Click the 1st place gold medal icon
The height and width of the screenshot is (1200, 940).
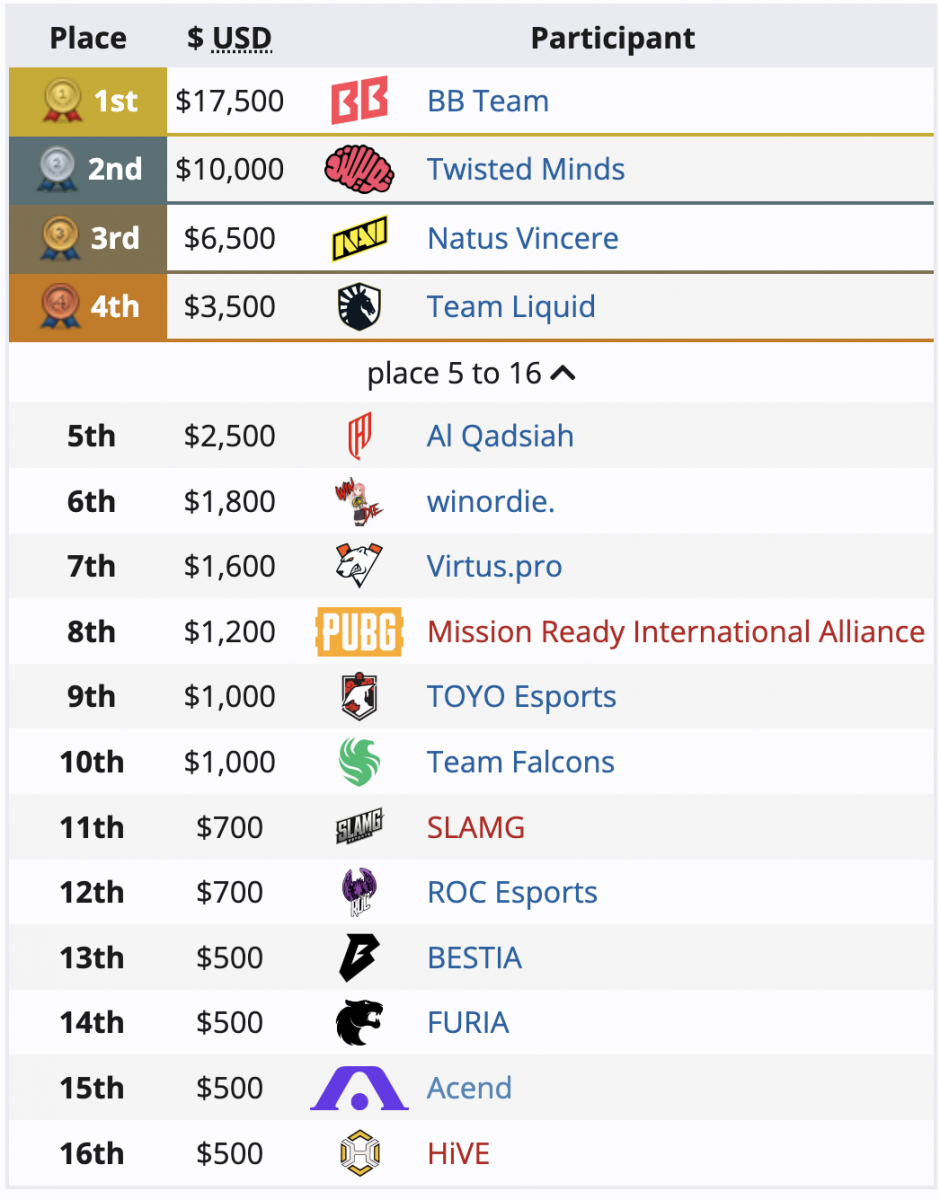point(63,101)
